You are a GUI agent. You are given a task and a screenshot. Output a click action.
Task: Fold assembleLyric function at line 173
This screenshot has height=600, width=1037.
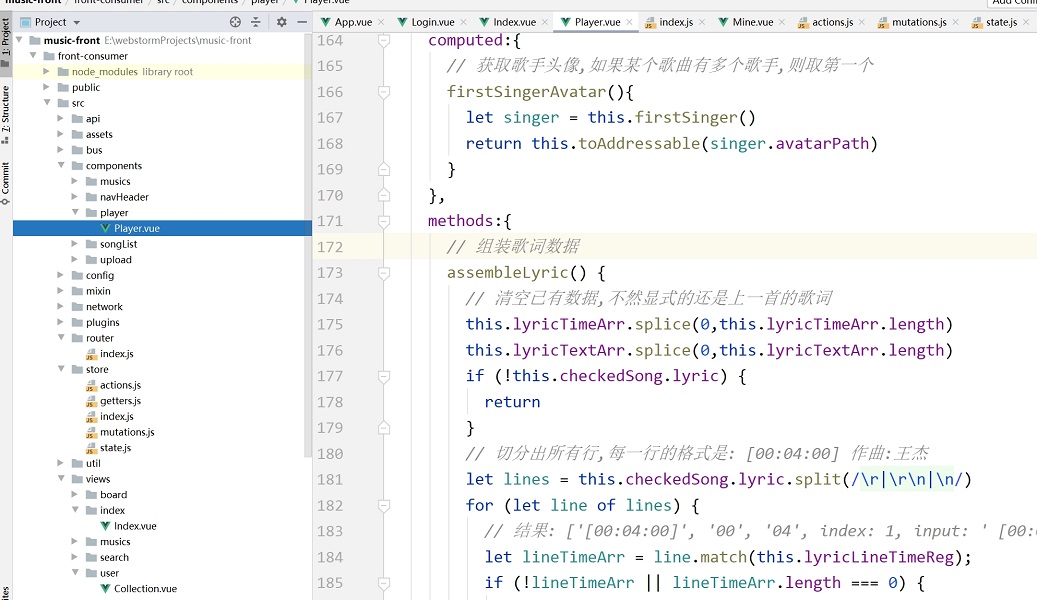coord(384,273)
